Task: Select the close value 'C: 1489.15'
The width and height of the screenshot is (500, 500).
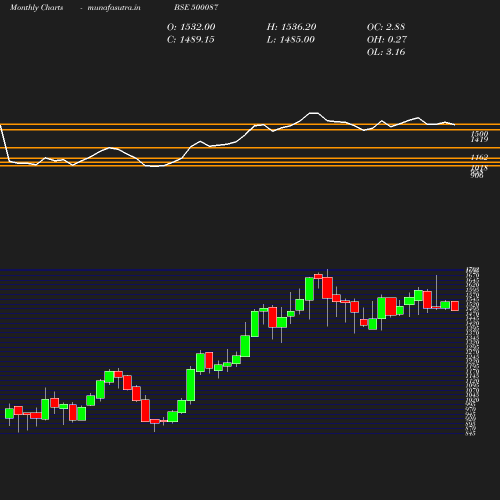Action: tap(191, 40)
